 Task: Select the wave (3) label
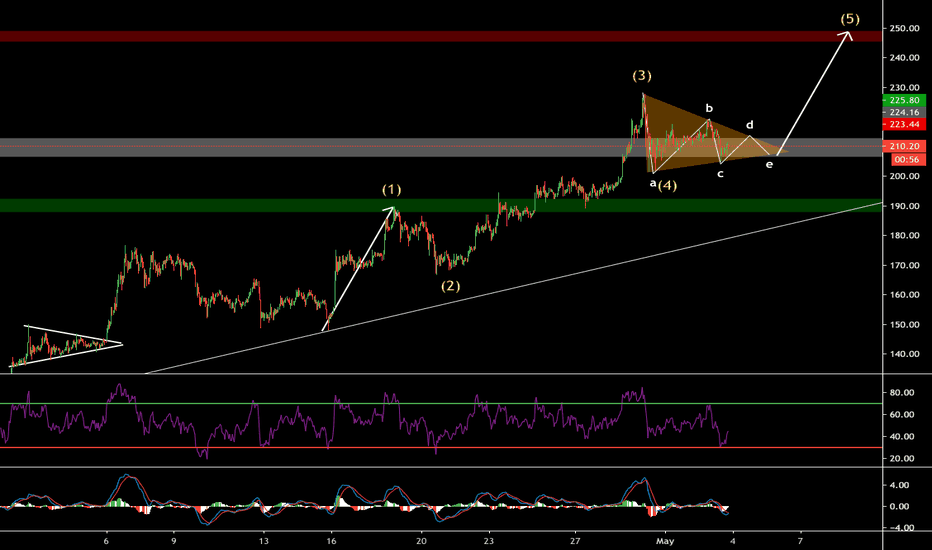[642, 76]
